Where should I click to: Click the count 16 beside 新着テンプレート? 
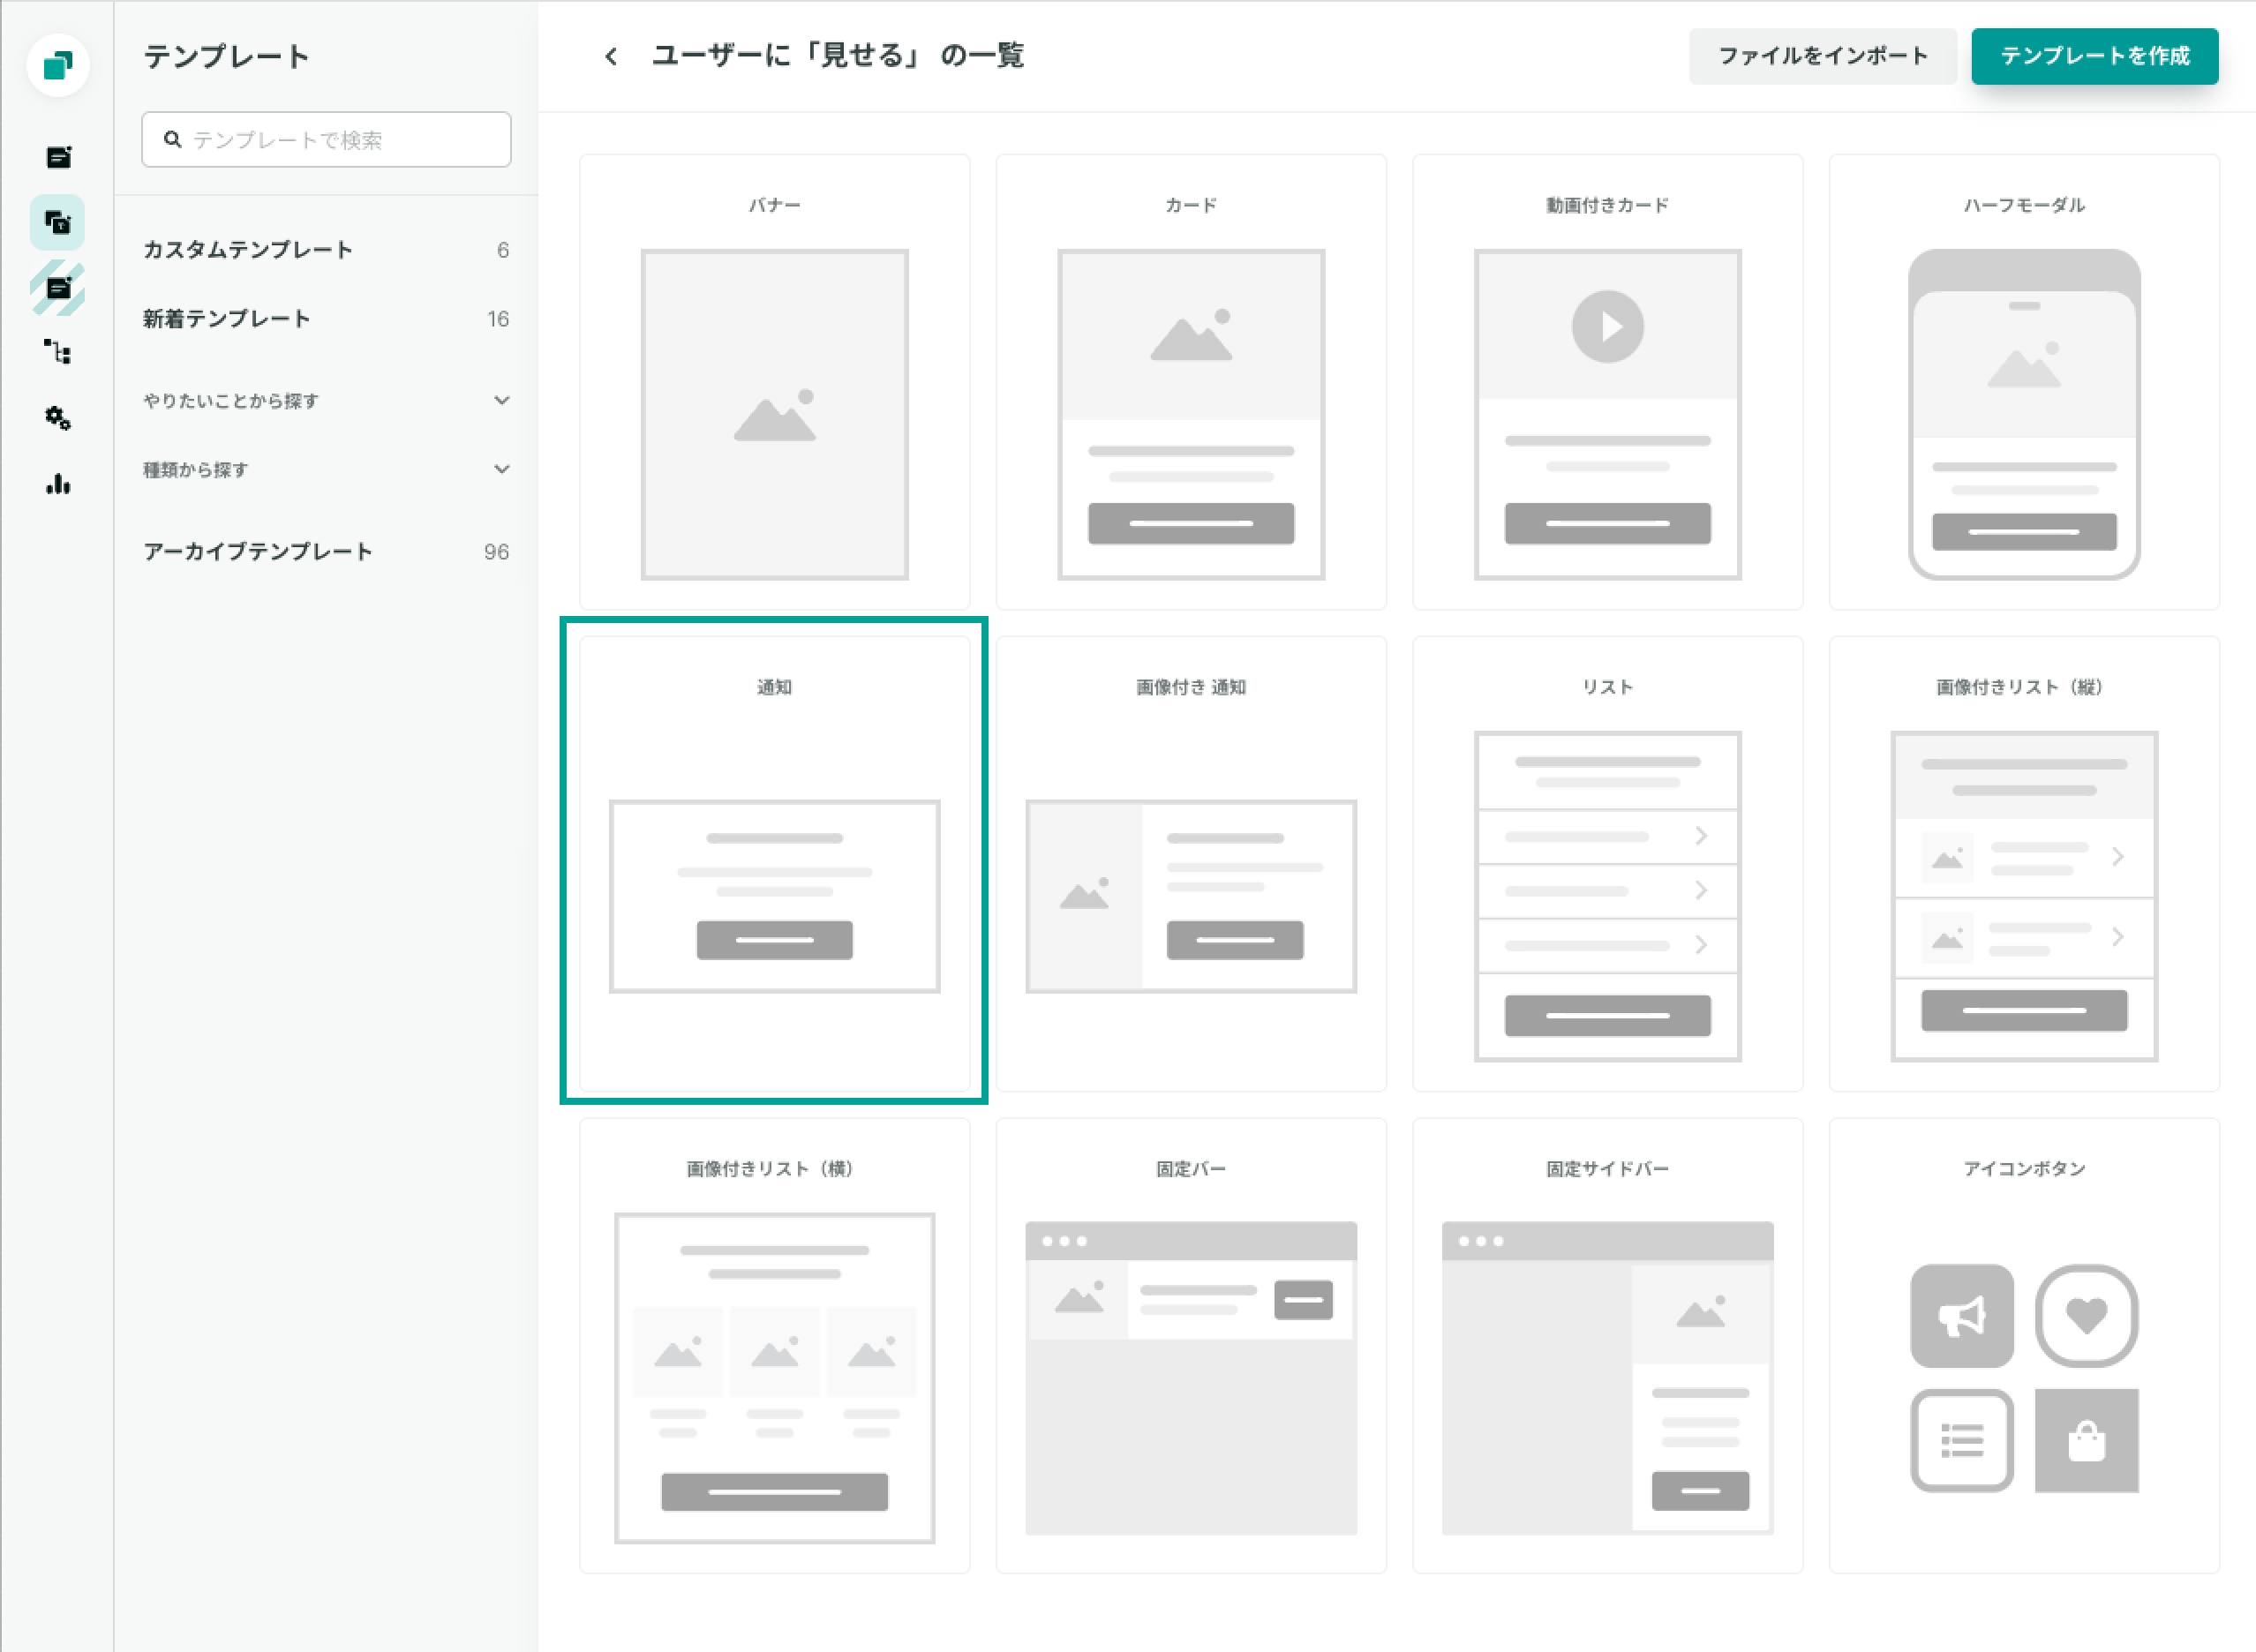click(x=498, y=319)
